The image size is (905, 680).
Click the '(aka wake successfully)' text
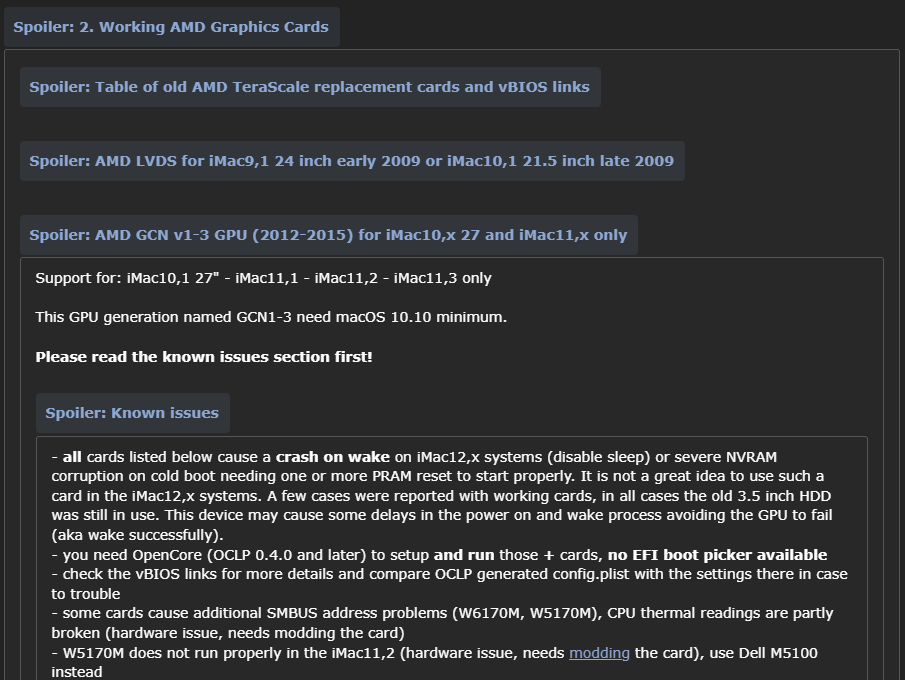pos(123,535)
